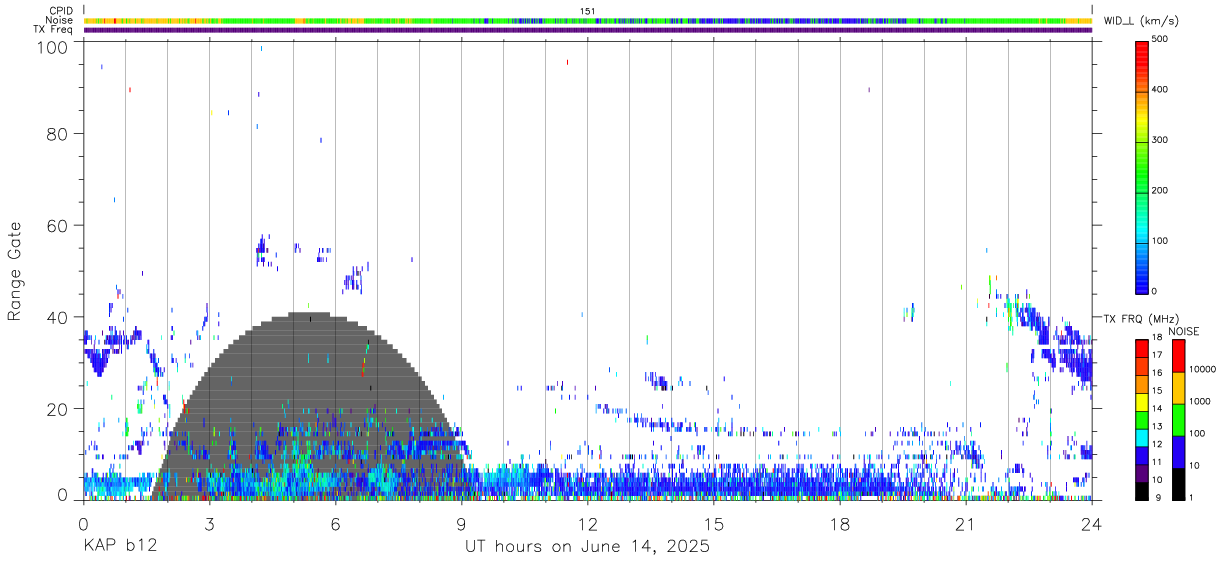The image size is (1228, 567).
Task: Click the Range Gate axis title
Action: click(15, 271)
